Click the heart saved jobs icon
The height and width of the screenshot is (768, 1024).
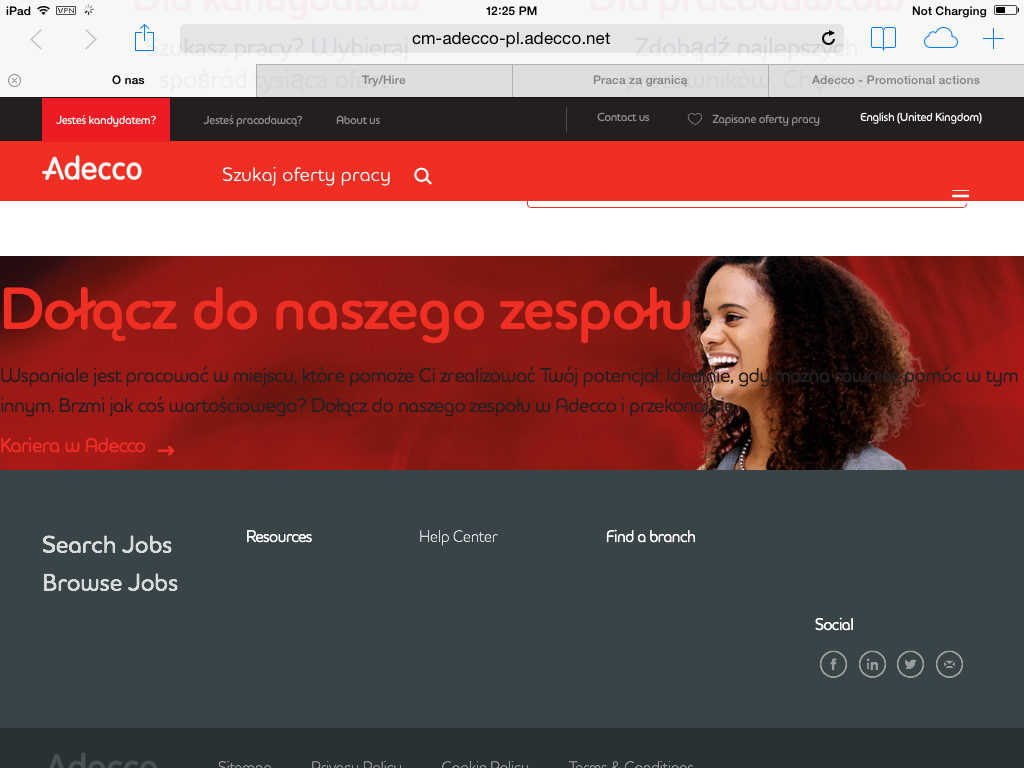(x=695, y=119)
